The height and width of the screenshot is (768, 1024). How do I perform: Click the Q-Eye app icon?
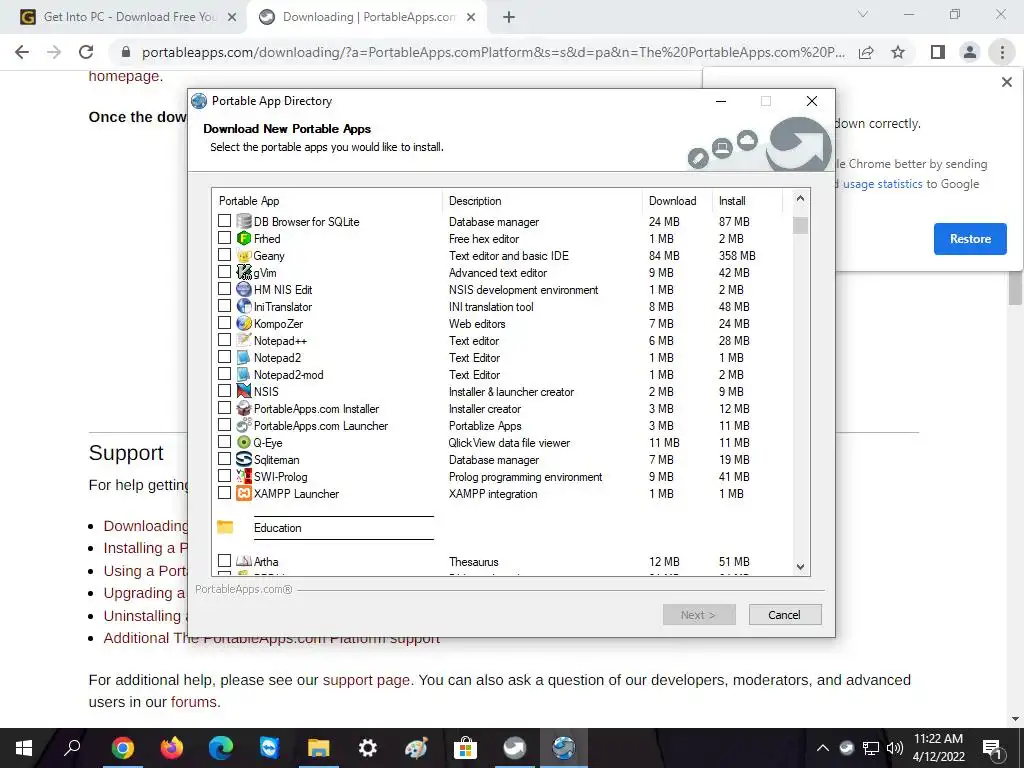click(x=244, y=442)
